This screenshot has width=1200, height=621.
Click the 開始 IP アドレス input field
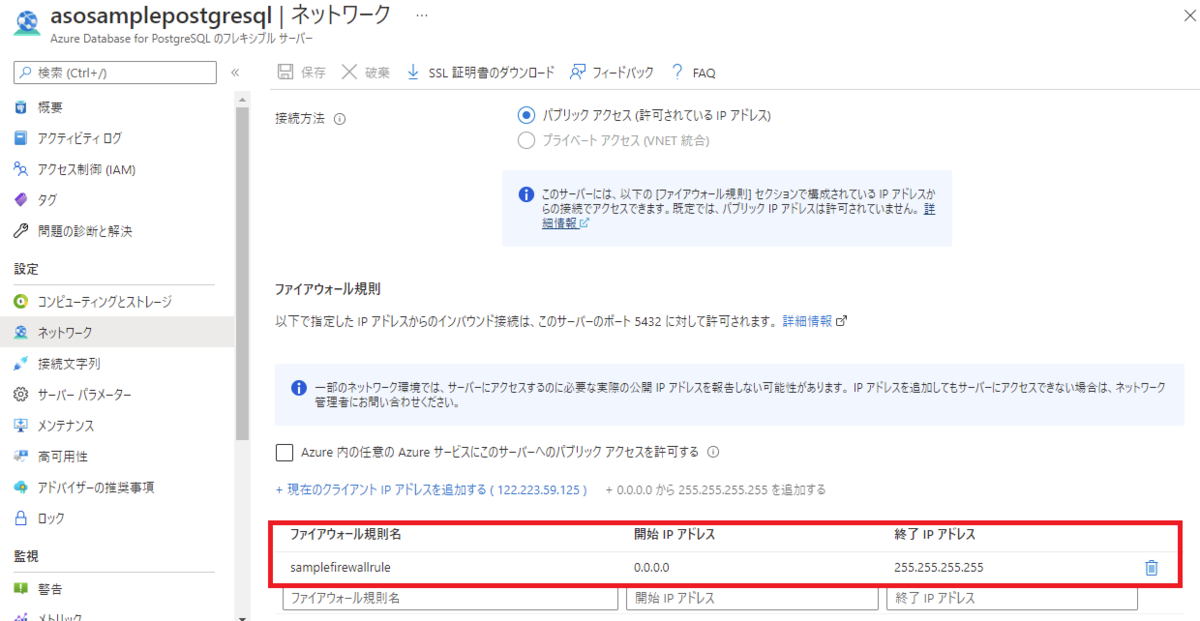click(752, 599)
